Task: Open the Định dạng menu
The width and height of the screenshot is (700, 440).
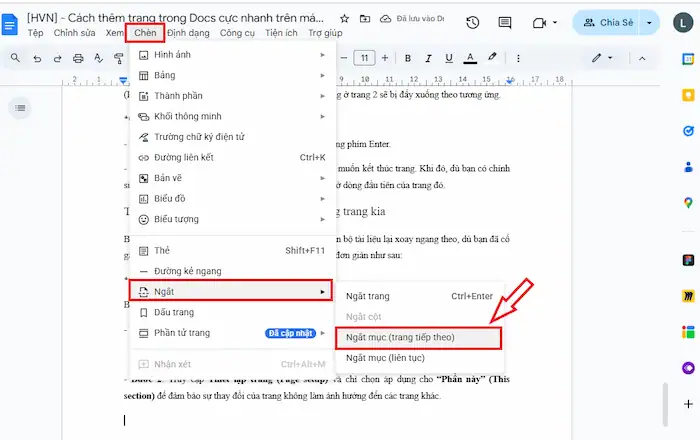Action: [x=191, y=33]
